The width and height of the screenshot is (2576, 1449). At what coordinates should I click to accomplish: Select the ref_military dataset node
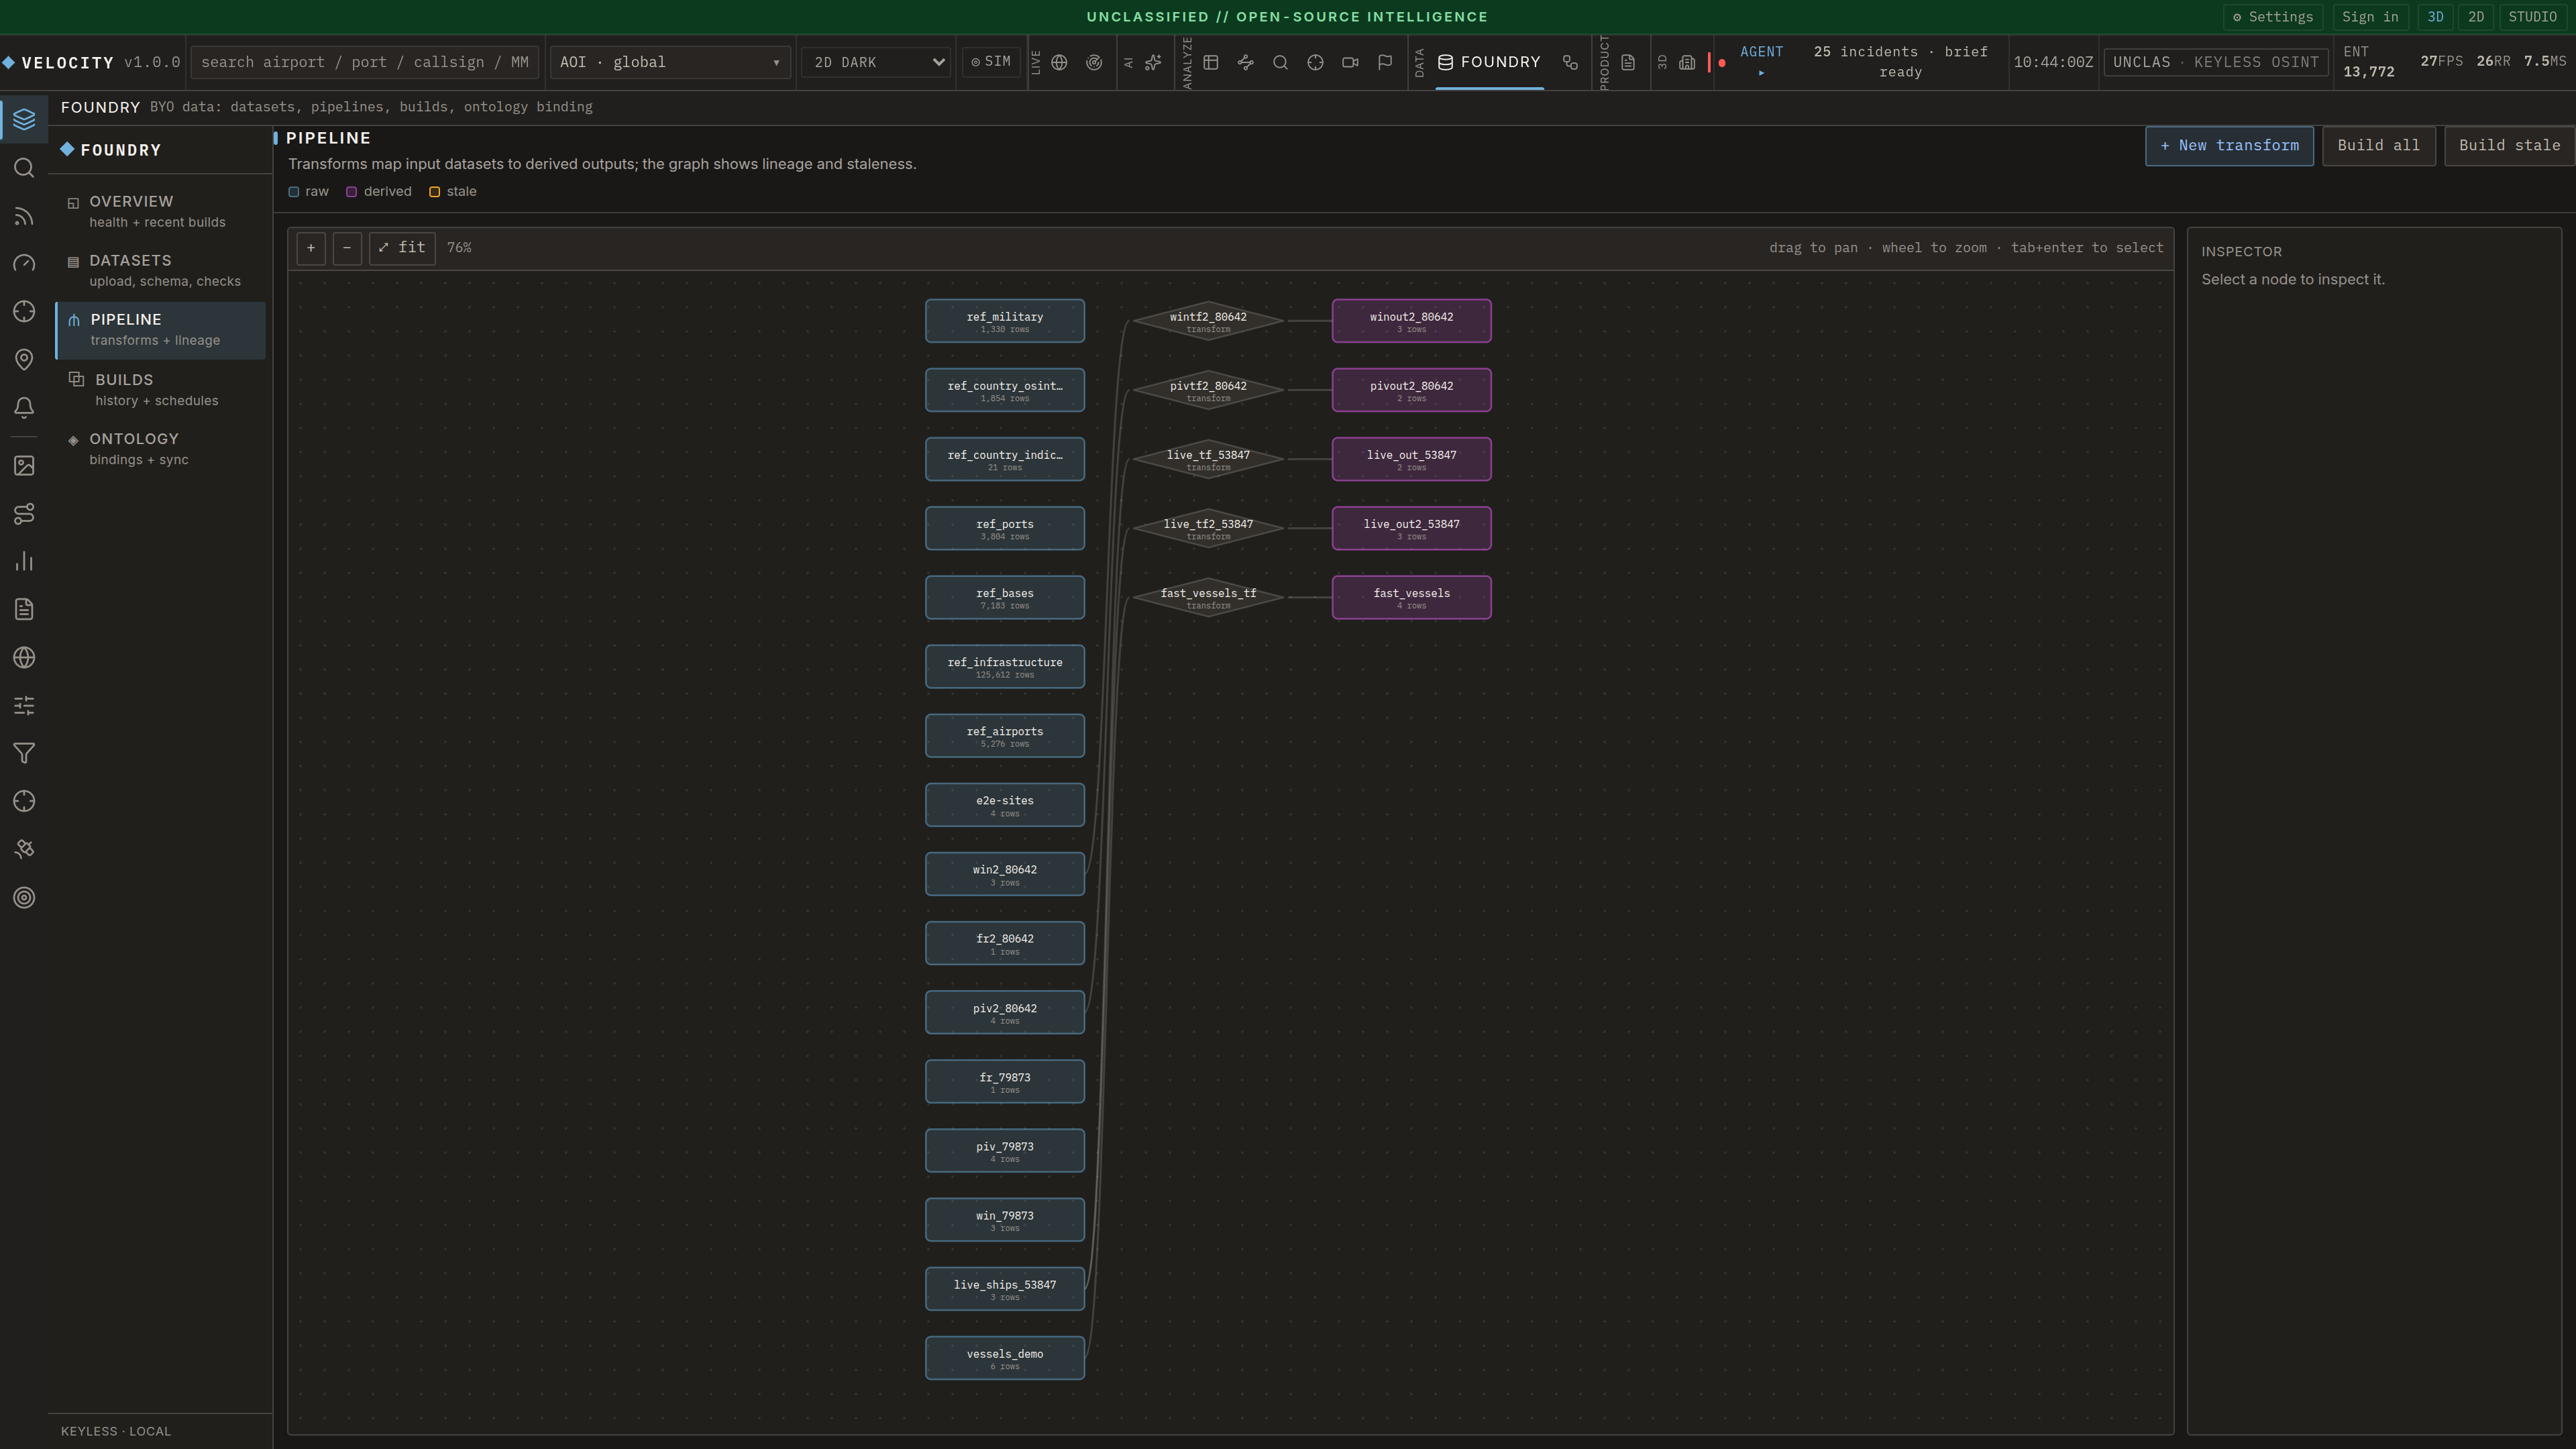coord(1004,321)
